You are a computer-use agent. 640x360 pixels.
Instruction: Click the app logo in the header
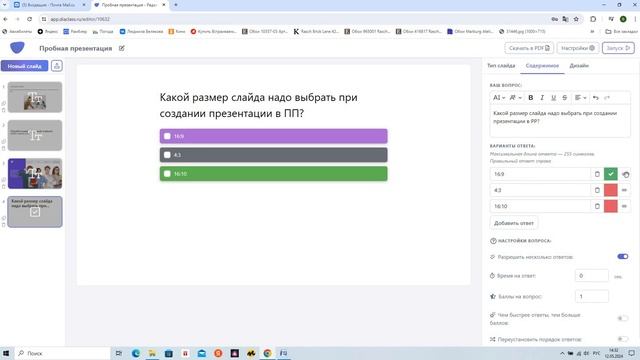tap(17, 48)
